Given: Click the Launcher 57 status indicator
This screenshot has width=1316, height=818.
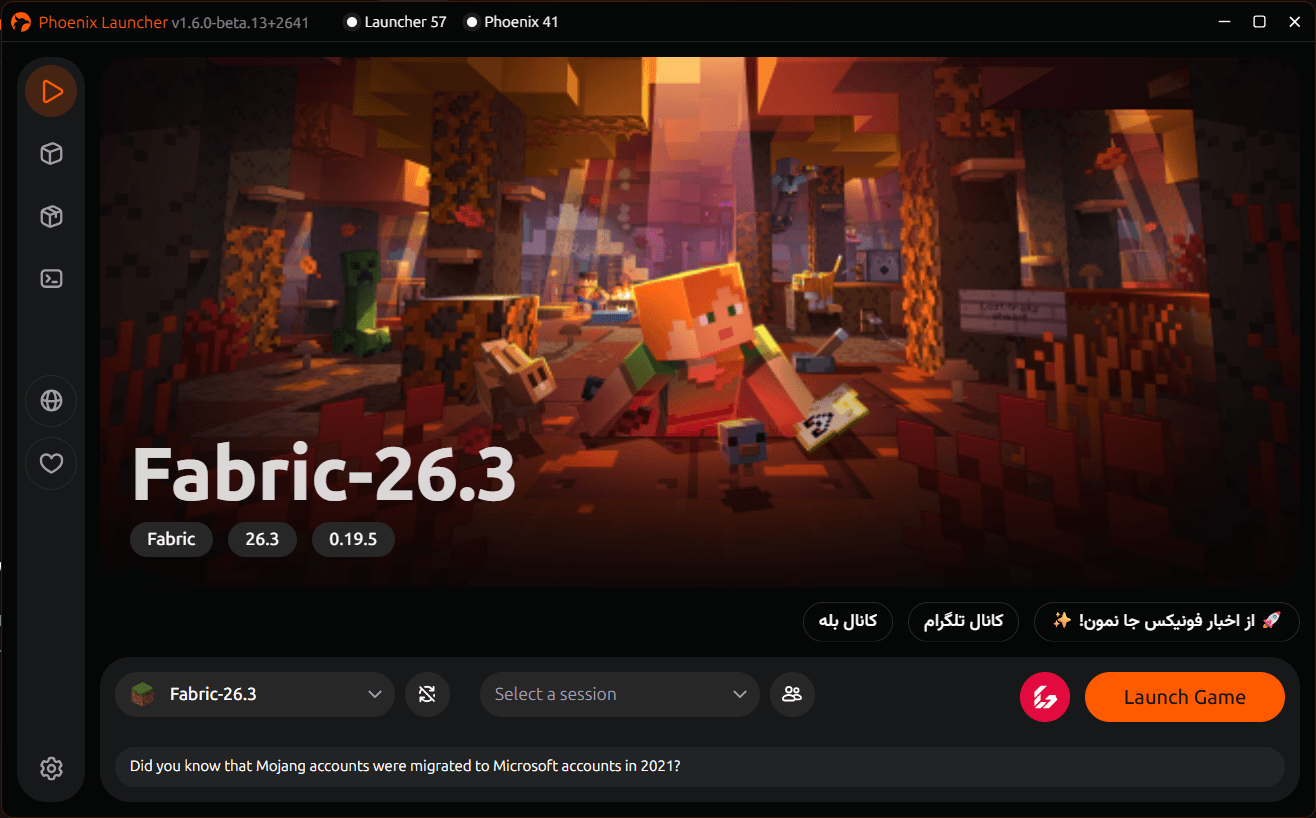Looking at the screenshot, I should coord(396,22).
